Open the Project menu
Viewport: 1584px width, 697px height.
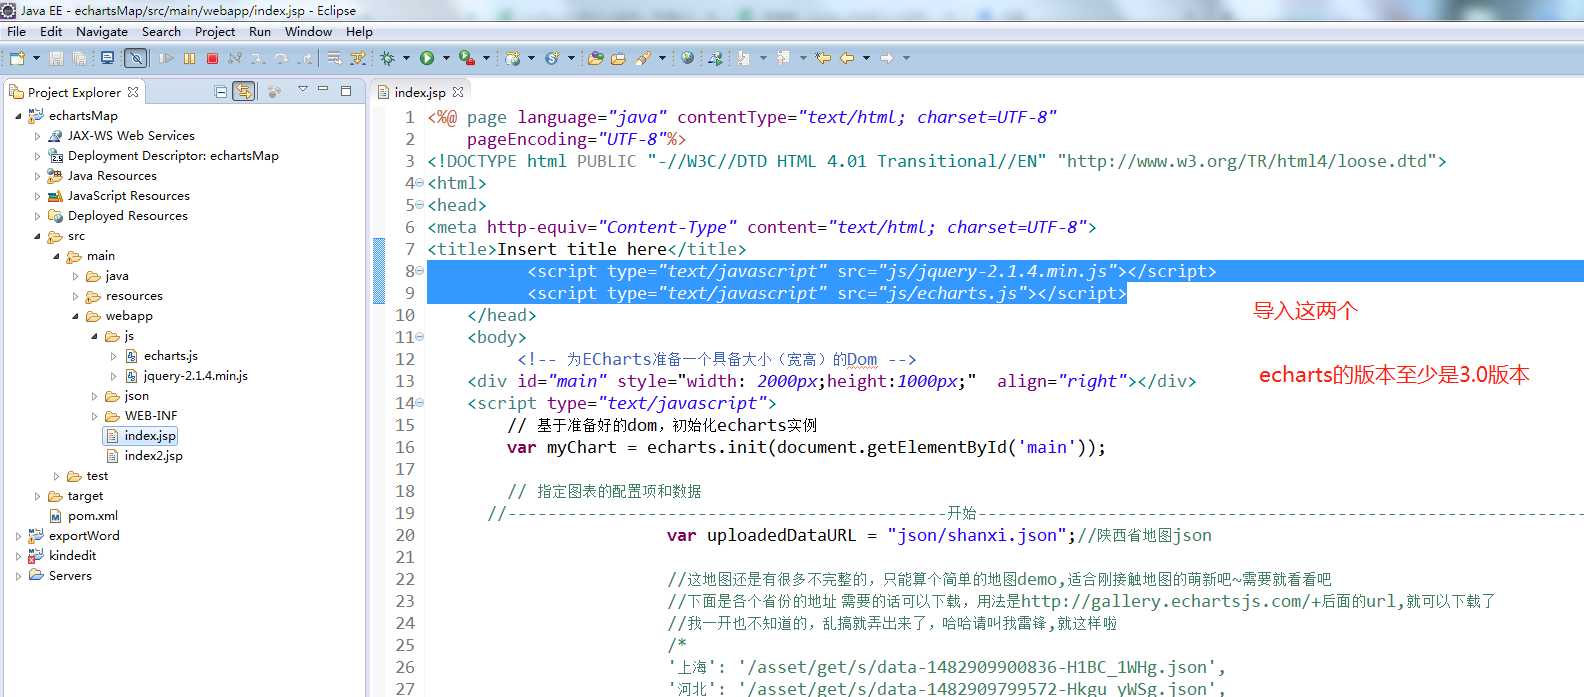(x=215, y=32)
